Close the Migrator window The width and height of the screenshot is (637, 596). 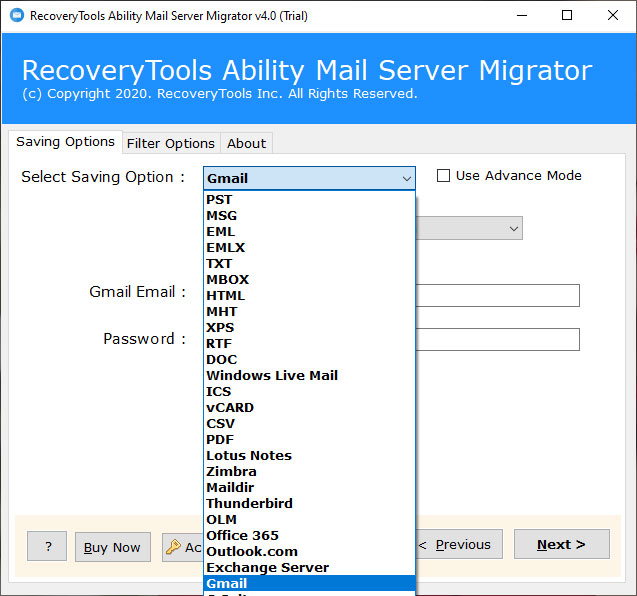613,15
